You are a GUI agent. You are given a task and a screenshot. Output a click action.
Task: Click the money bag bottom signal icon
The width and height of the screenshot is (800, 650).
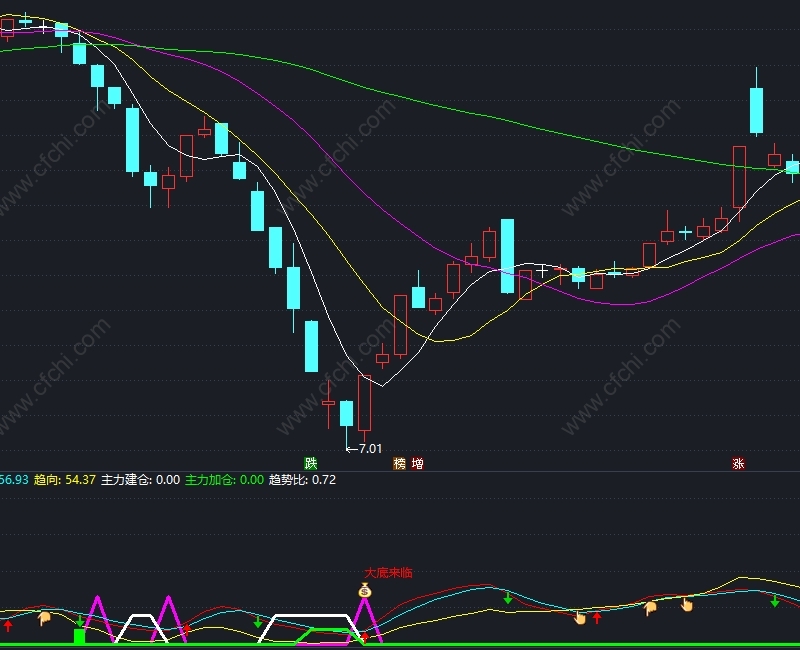tap(364, 590)
